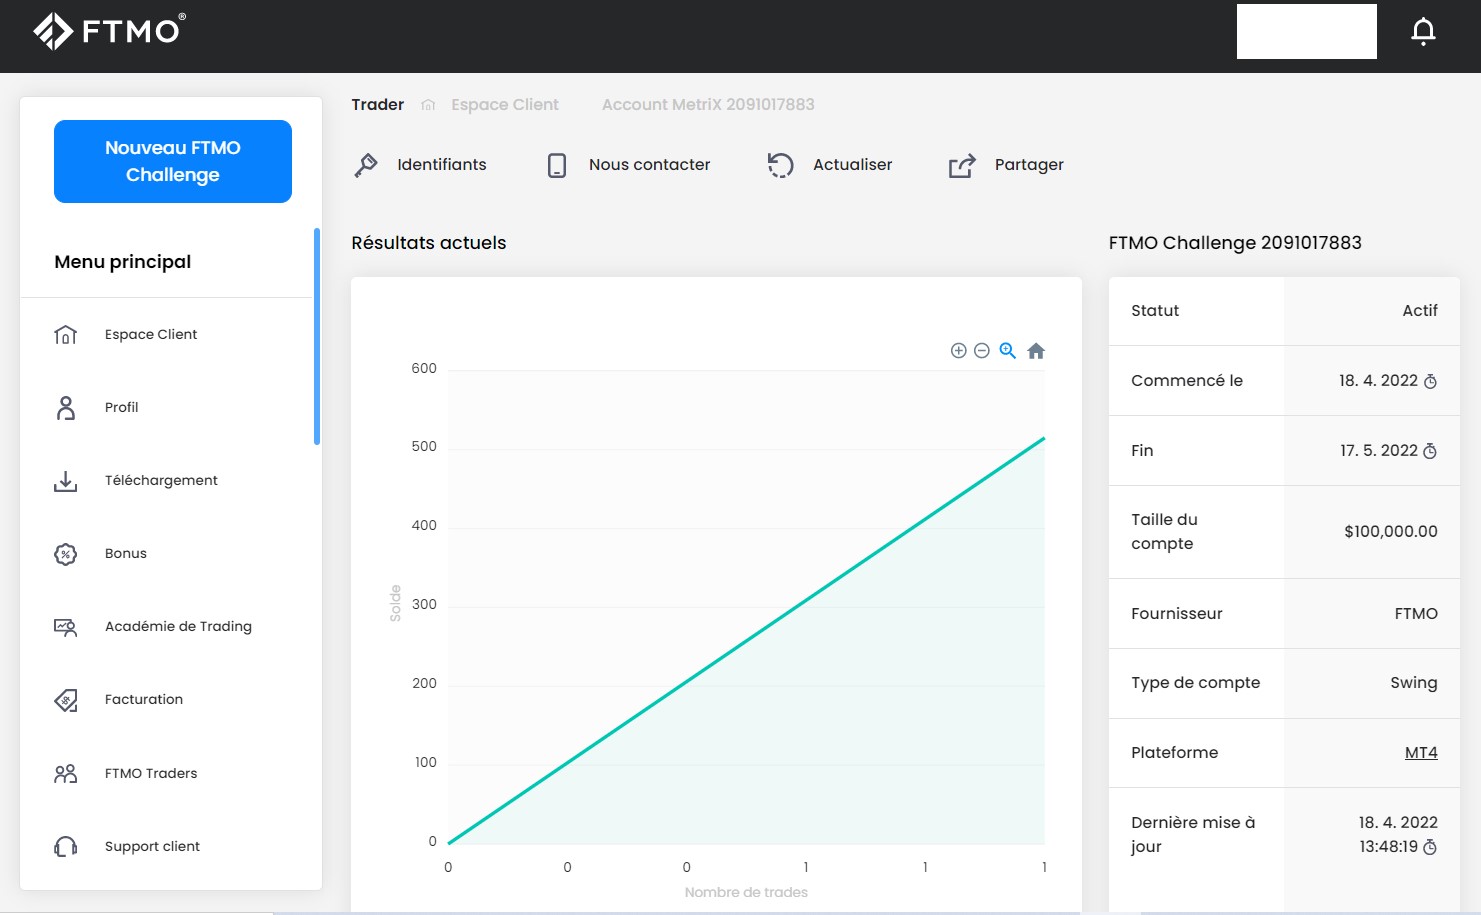The height and width of the screenshot is (915, 1481).
Task: Open Téléchargement menu item
Action: [160, 481]
